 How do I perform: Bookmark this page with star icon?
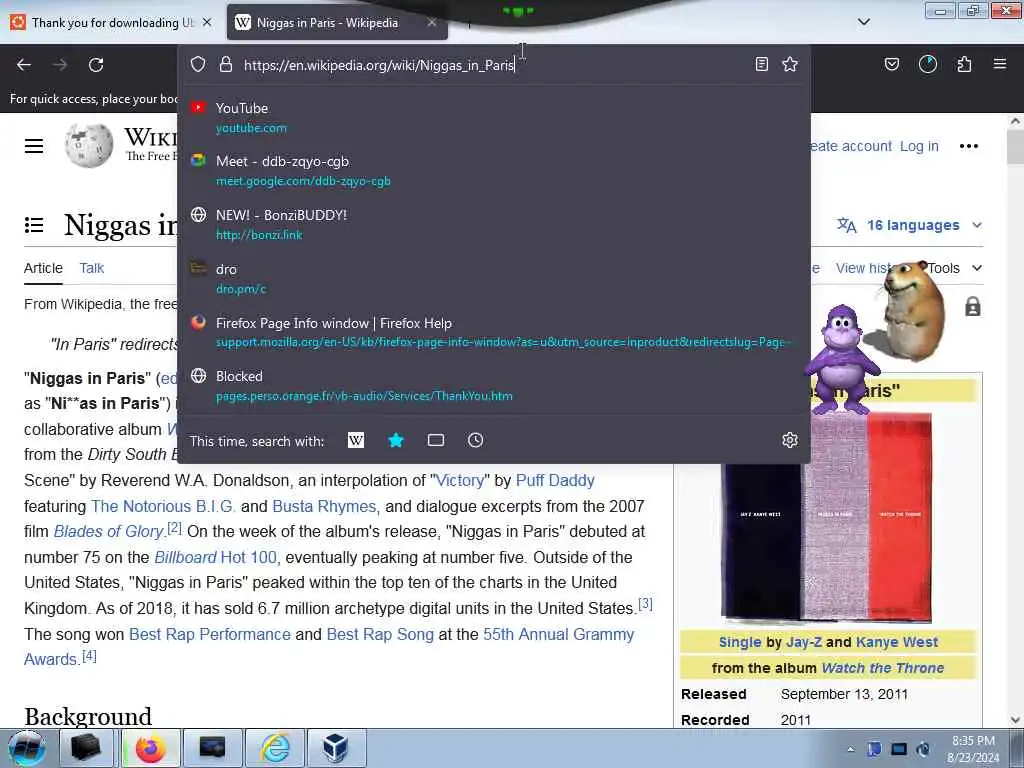coord(790,64)
